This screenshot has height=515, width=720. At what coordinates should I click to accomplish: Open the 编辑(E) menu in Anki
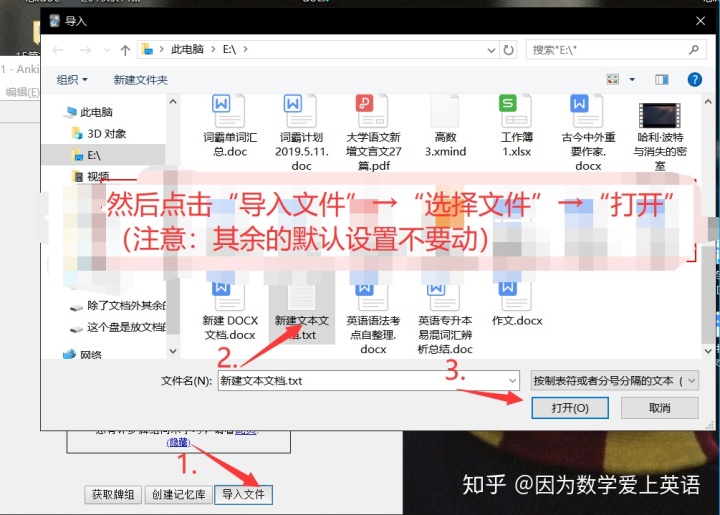[22, 92]
